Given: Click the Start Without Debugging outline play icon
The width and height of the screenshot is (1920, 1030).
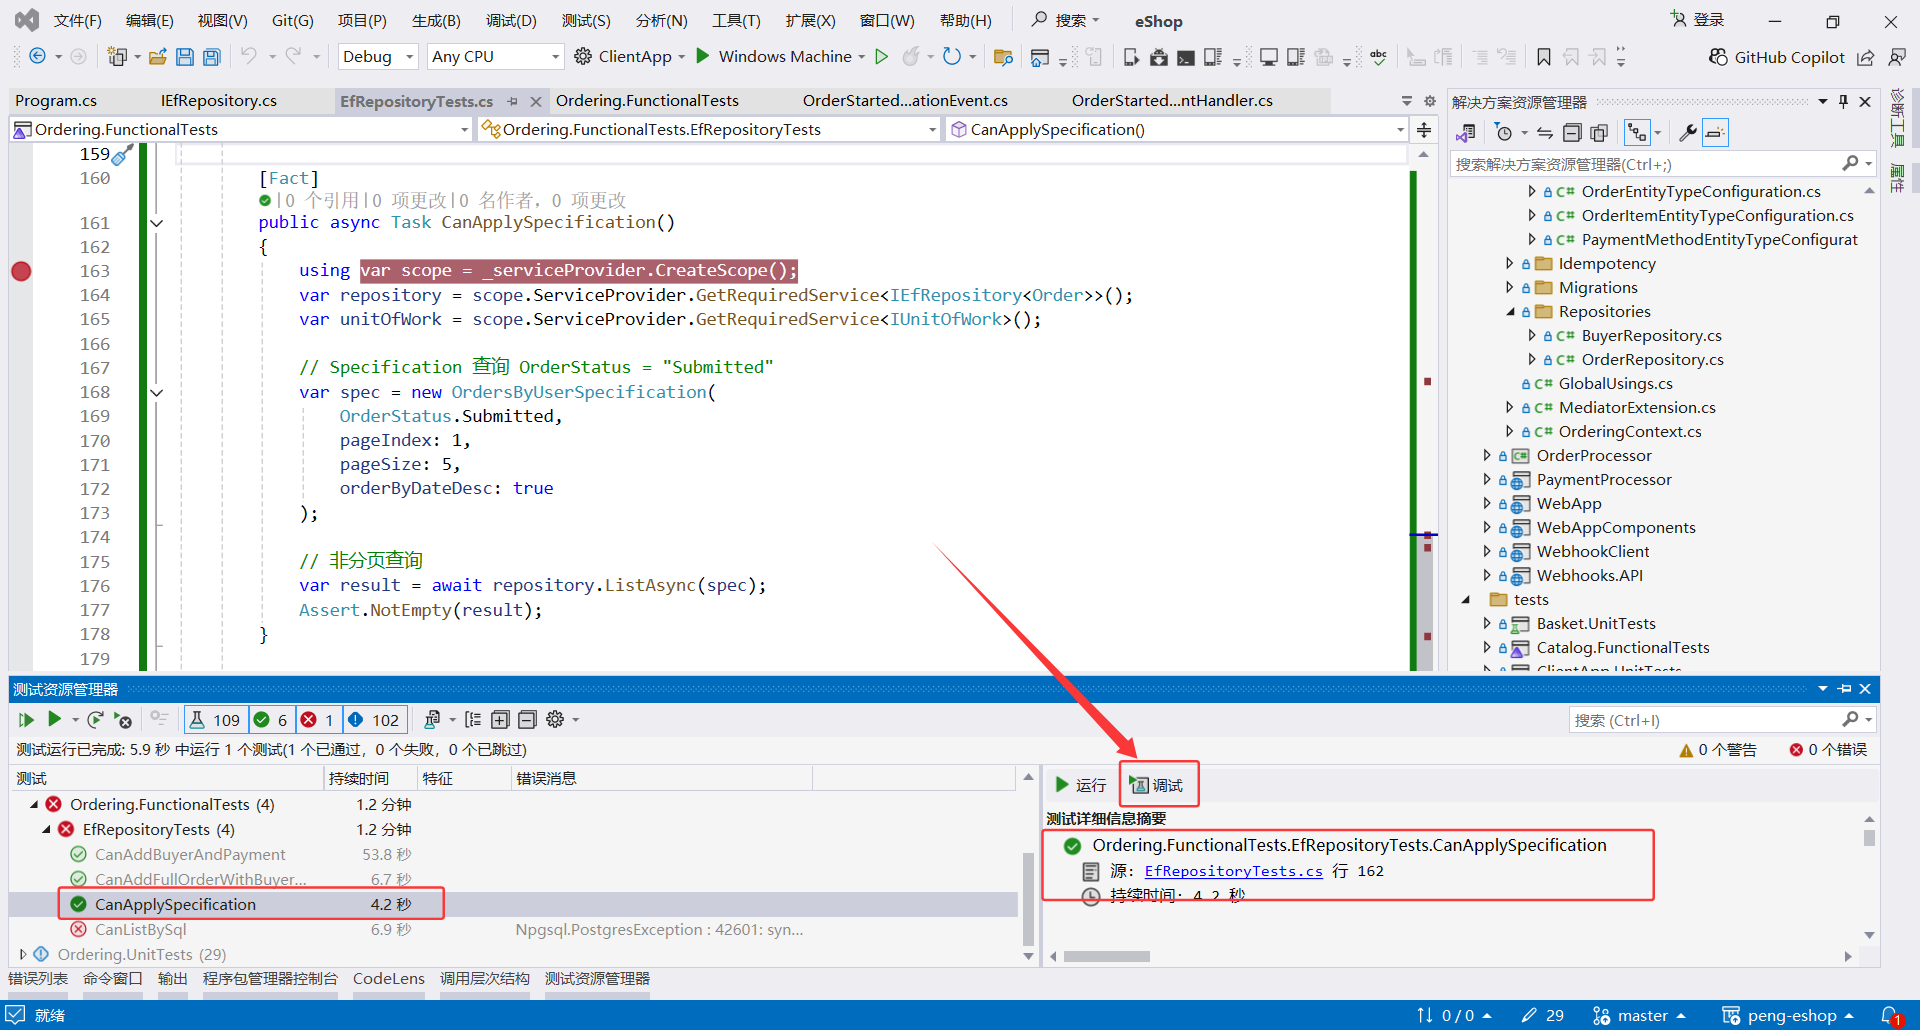Looking at the screenshot, I should click(x=881, y=56).
